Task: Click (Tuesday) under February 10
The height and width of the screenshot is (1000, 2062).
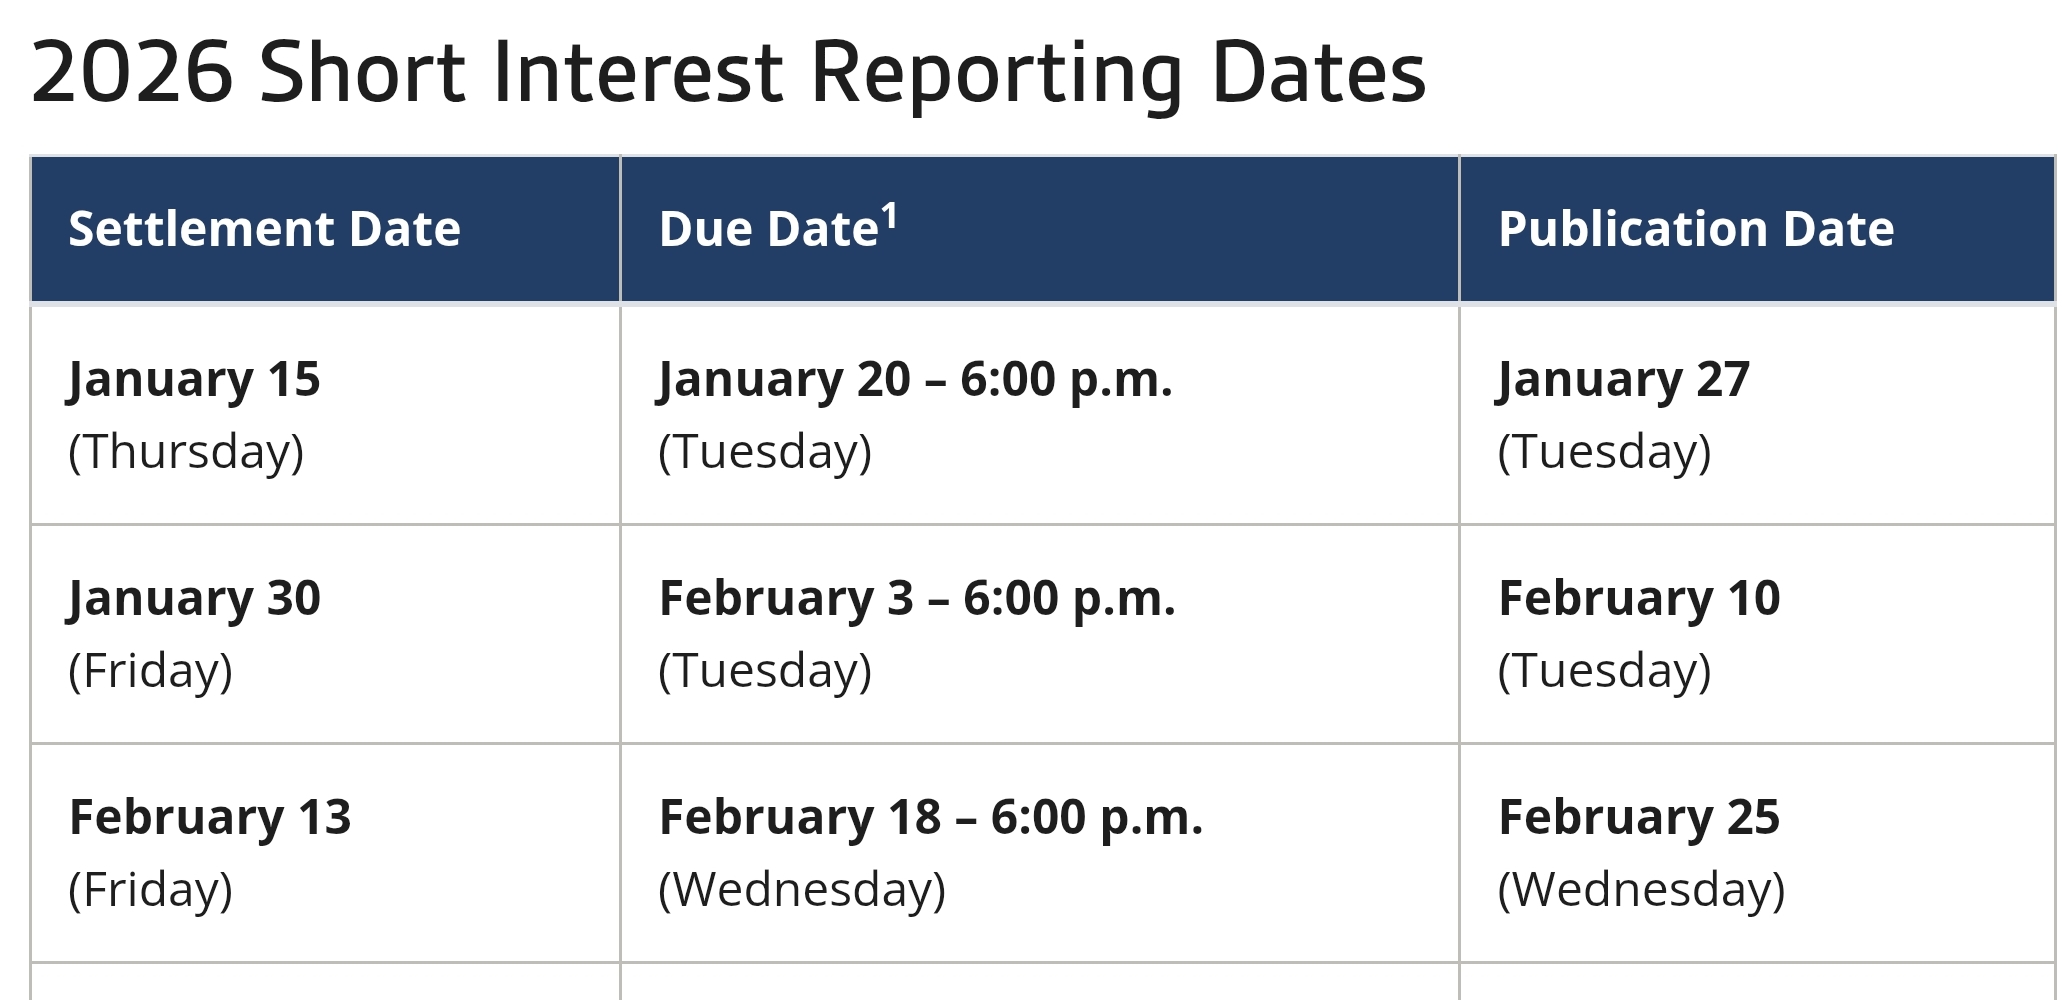Action: [x=1604, y=670]
